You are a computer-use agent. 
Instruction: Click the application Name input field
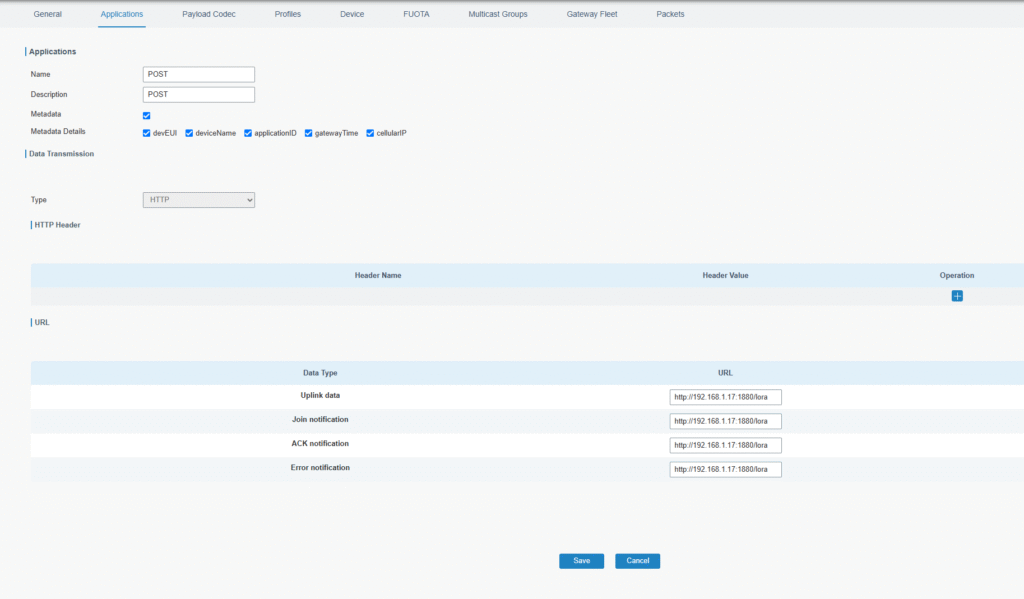(x=199, y=74)
